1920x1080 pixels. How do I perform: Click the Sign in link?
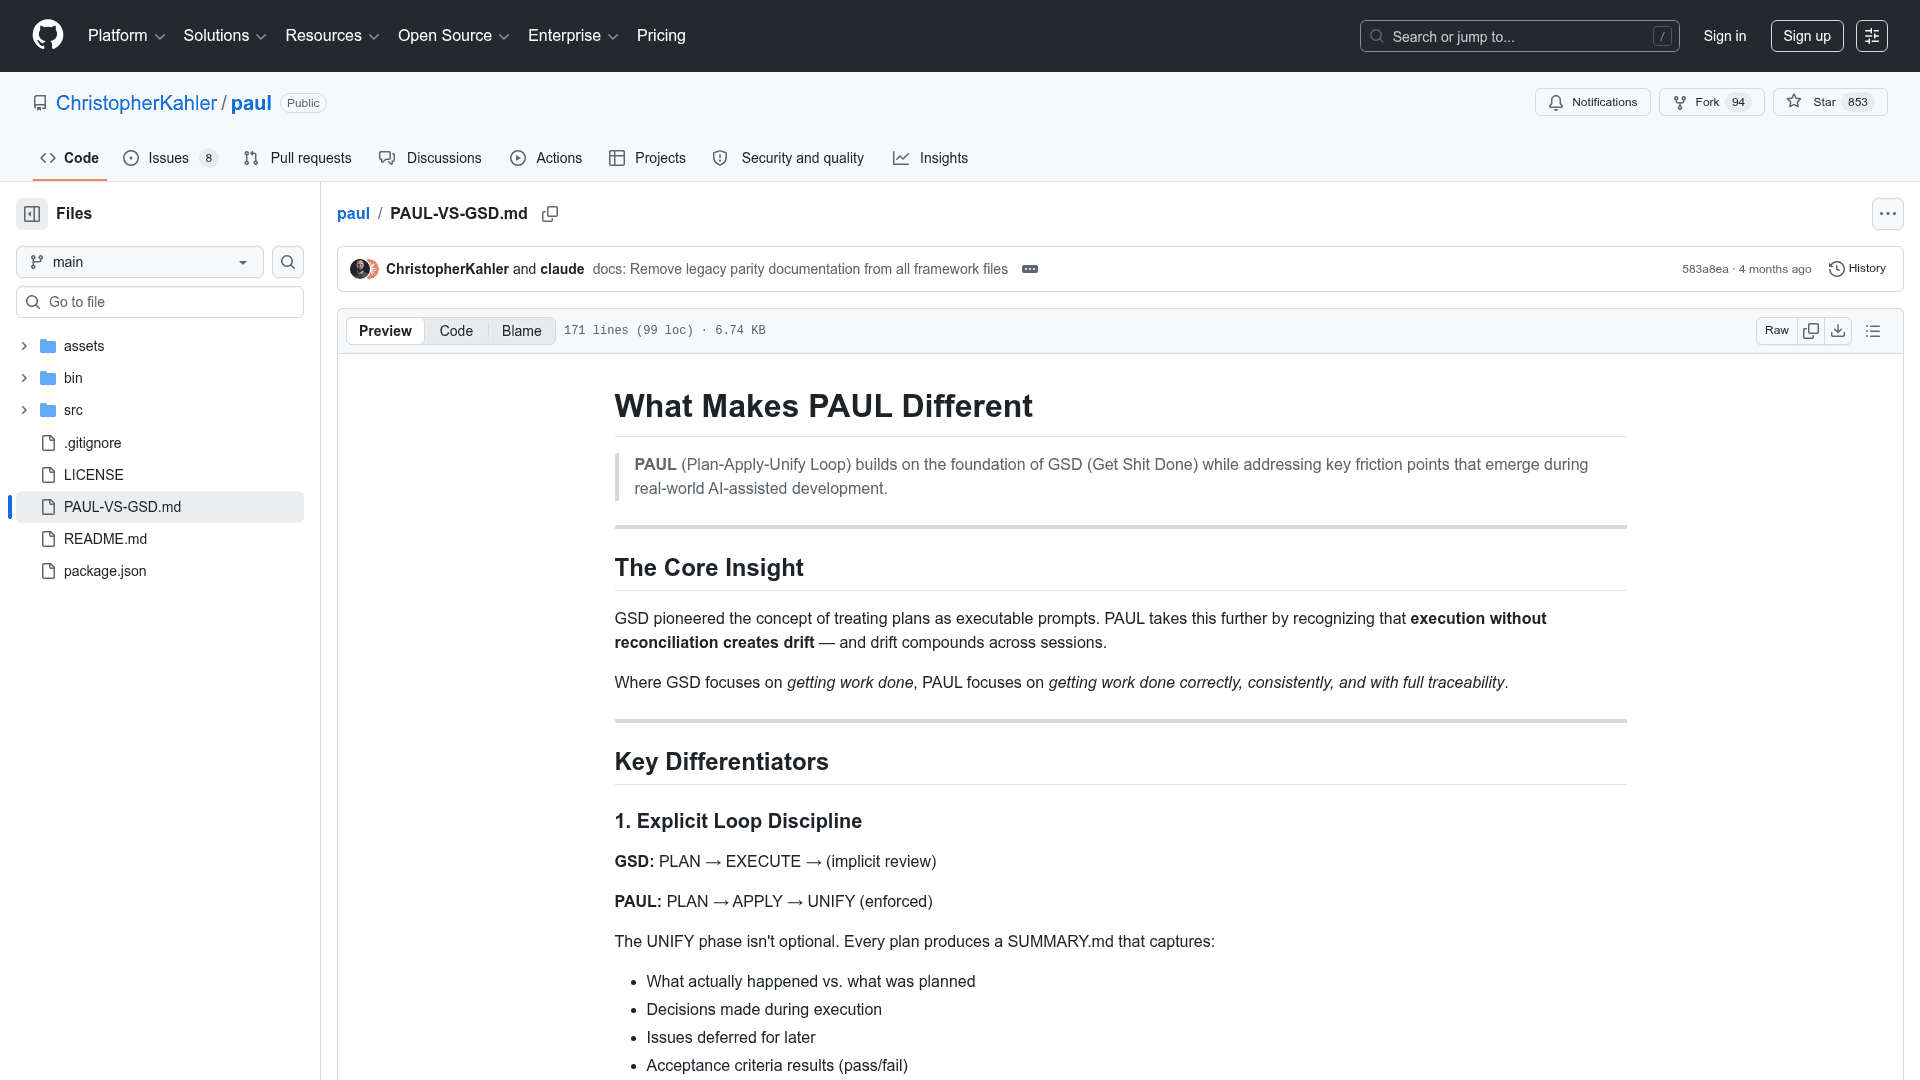coord(1725,36)
